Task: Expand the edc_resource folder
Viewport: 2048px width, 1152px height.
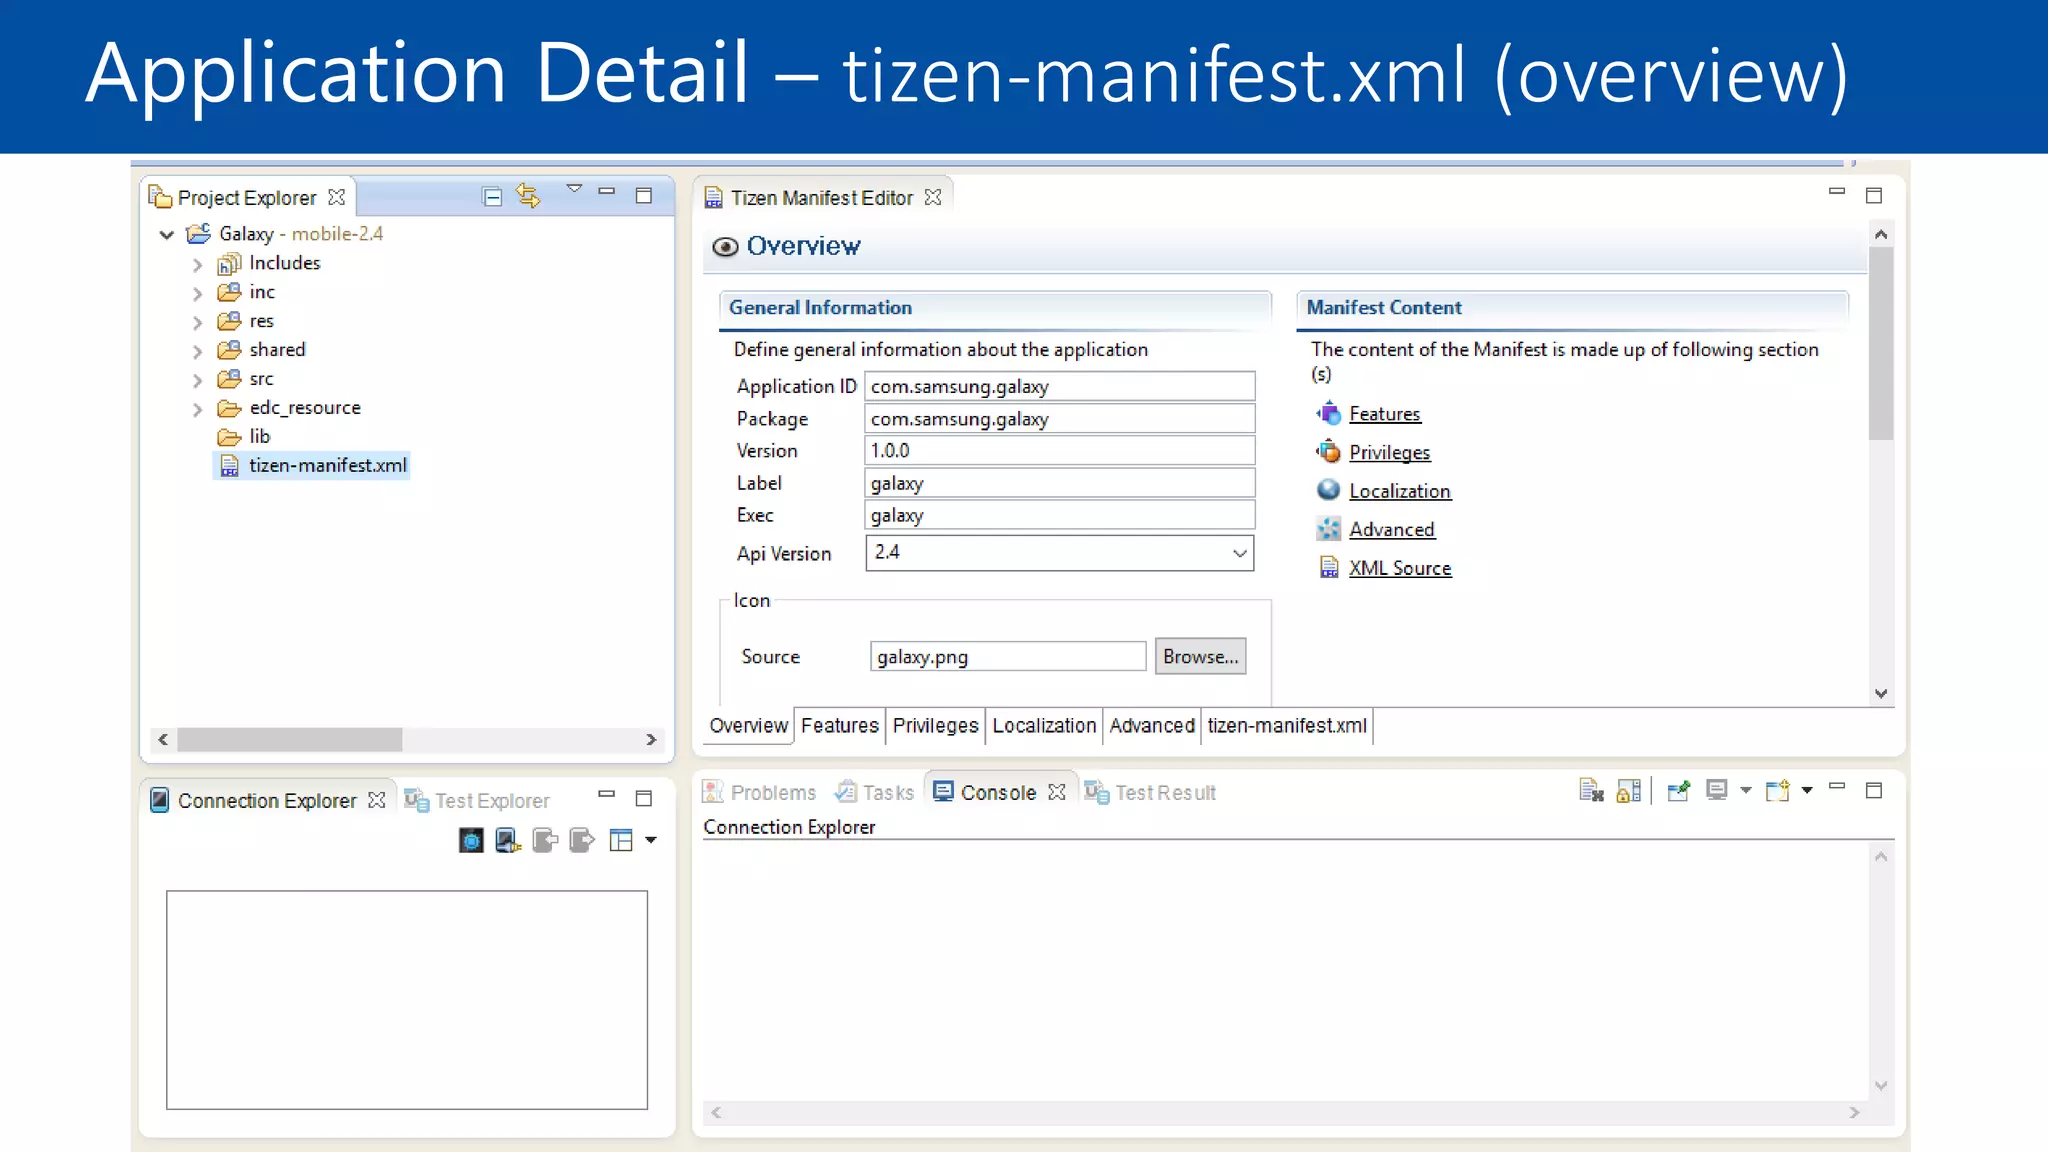Action: click(x=197, y=410)
